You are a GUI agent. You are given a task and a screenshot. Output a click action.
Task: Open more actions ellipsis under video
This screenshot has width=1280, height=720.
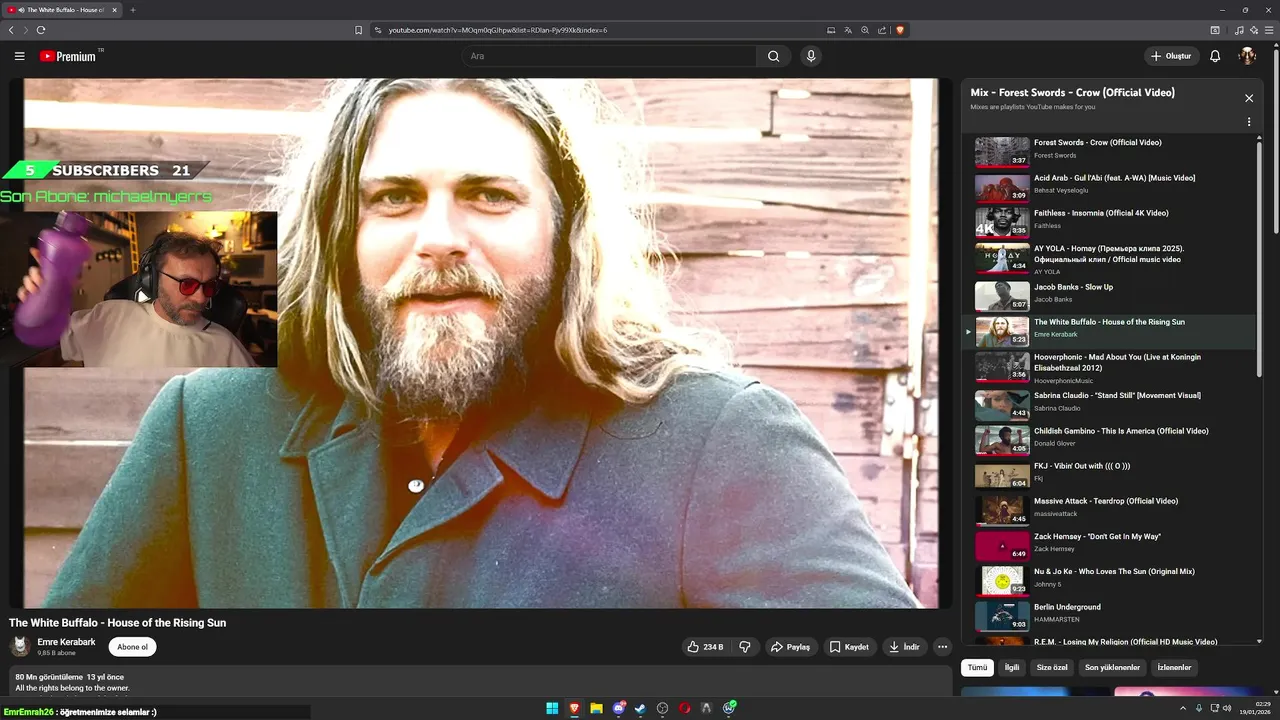coord(942,647)
